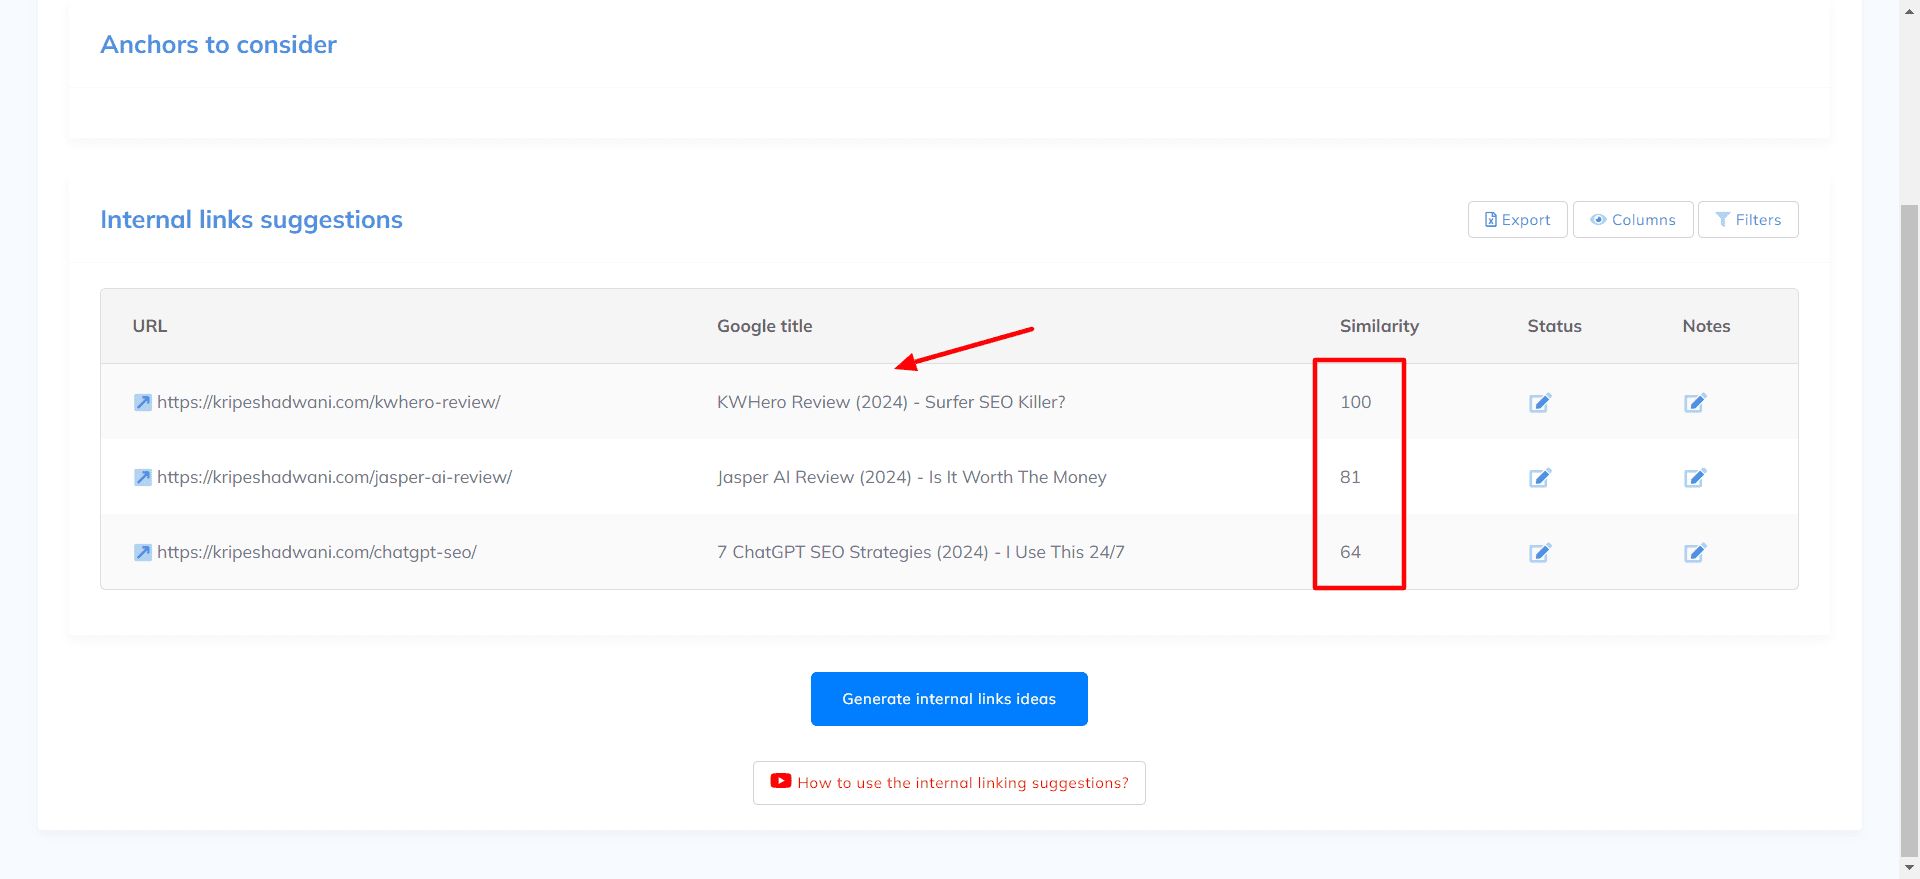Viewport: 1920px width, 879px height.
Task: Open external link icon for chatgpt-seo URL
Action: 143,552
